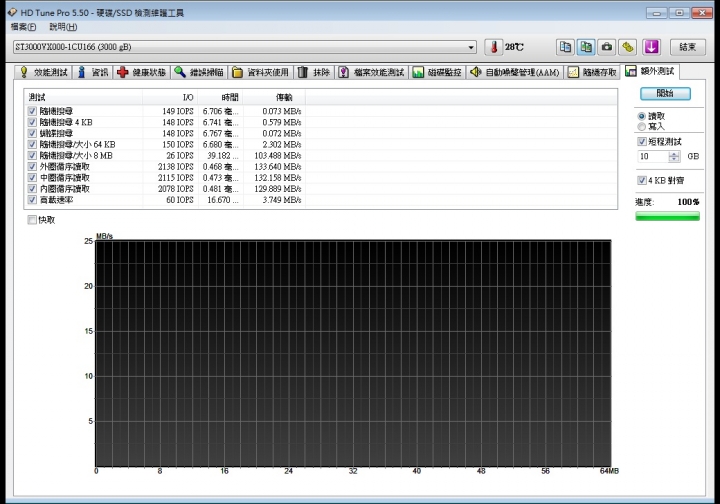Screen dimensions: 720x504
Task: Open the 效能測試 tab with lightbulb icon
Action: 43,72
